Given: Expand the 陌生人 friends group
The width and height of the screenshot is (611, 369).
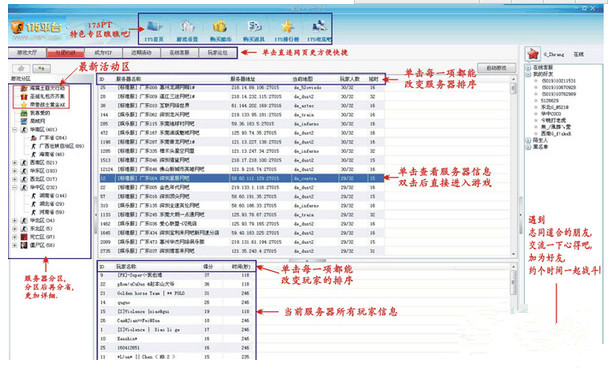Looking at the screenshot, I should tap(528, 140).
